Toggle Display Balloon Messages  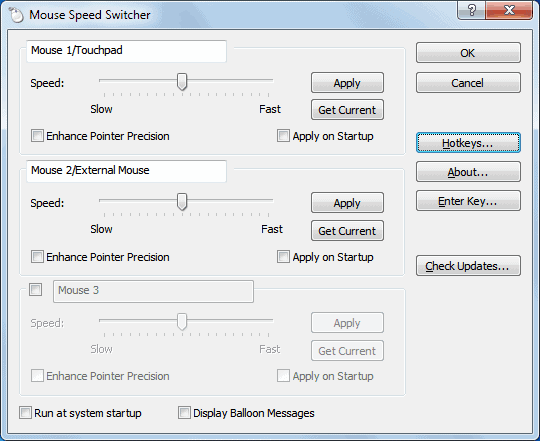click(184, 413)
